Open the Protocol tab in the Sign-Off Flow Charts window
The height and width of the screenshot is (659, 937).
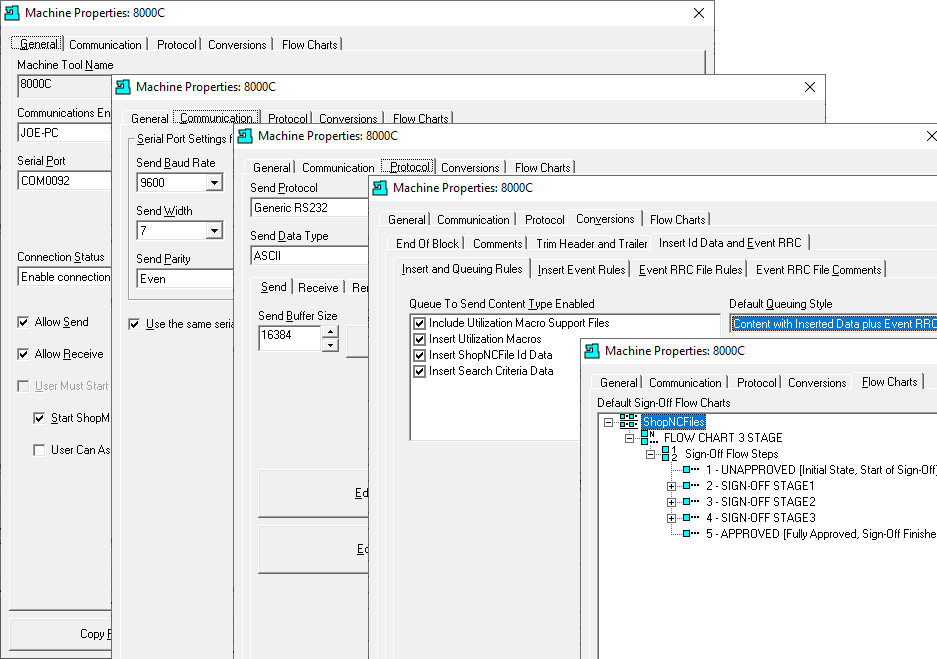[757, 382]
